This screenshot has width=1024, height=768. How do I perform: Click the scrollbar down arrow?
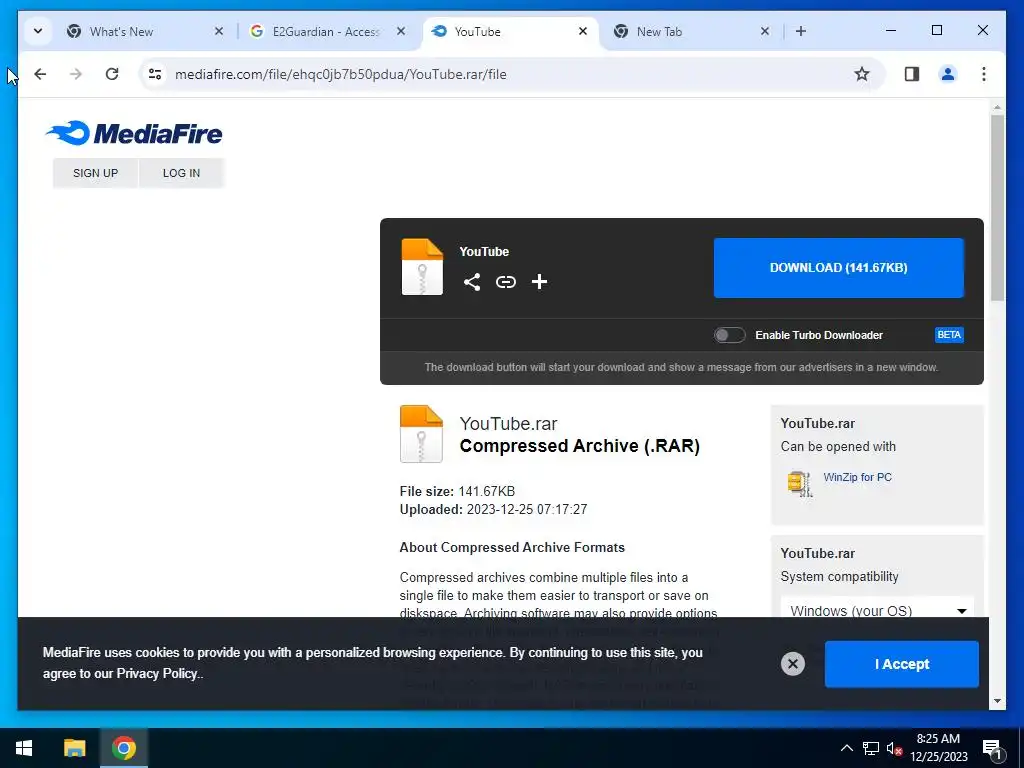[x=997, y=701]
